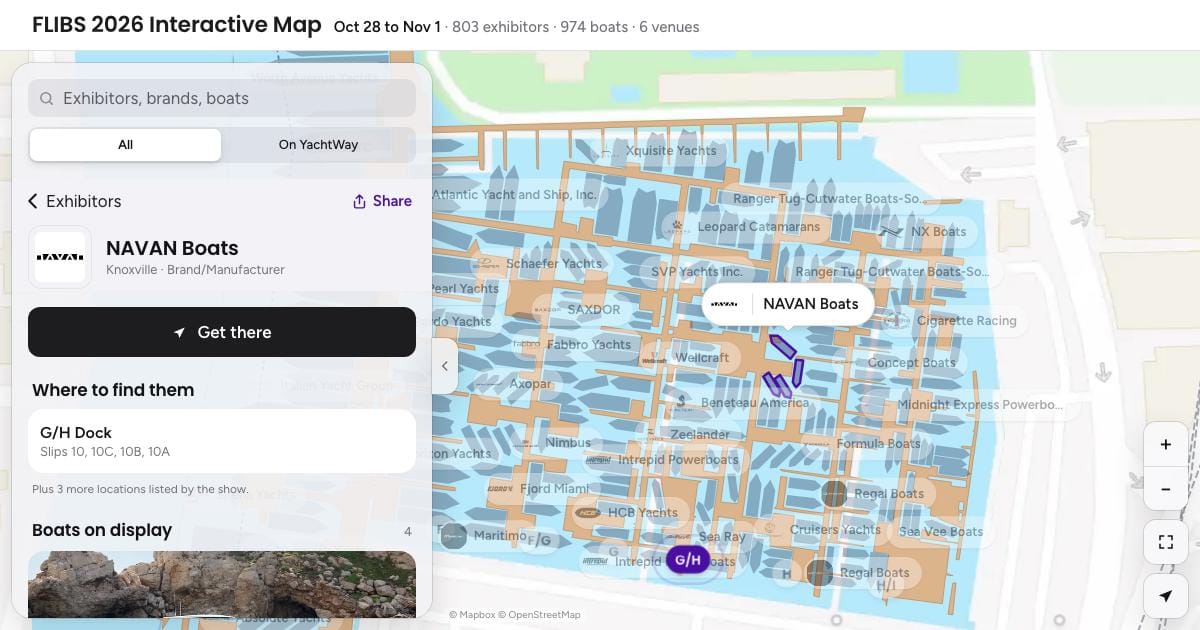Zoom in on the map
Viewport: 1200px width, 630px height.
(1165, 444)
